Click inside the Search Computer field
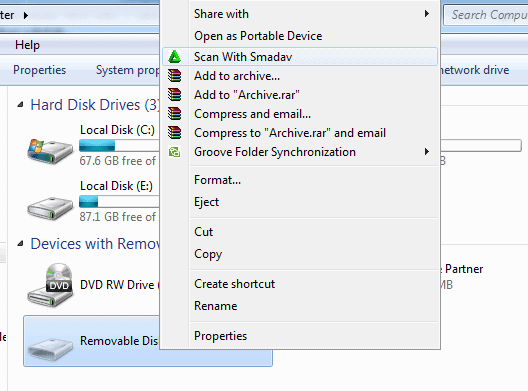Viewport: 528px width, 391px height. 486,15
